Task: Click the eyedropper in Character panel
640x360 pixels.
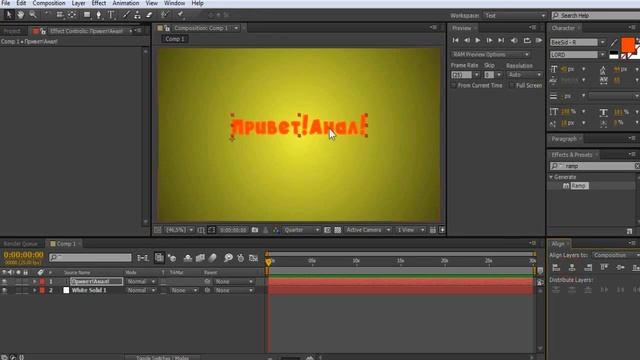Action: coord(614,42)
